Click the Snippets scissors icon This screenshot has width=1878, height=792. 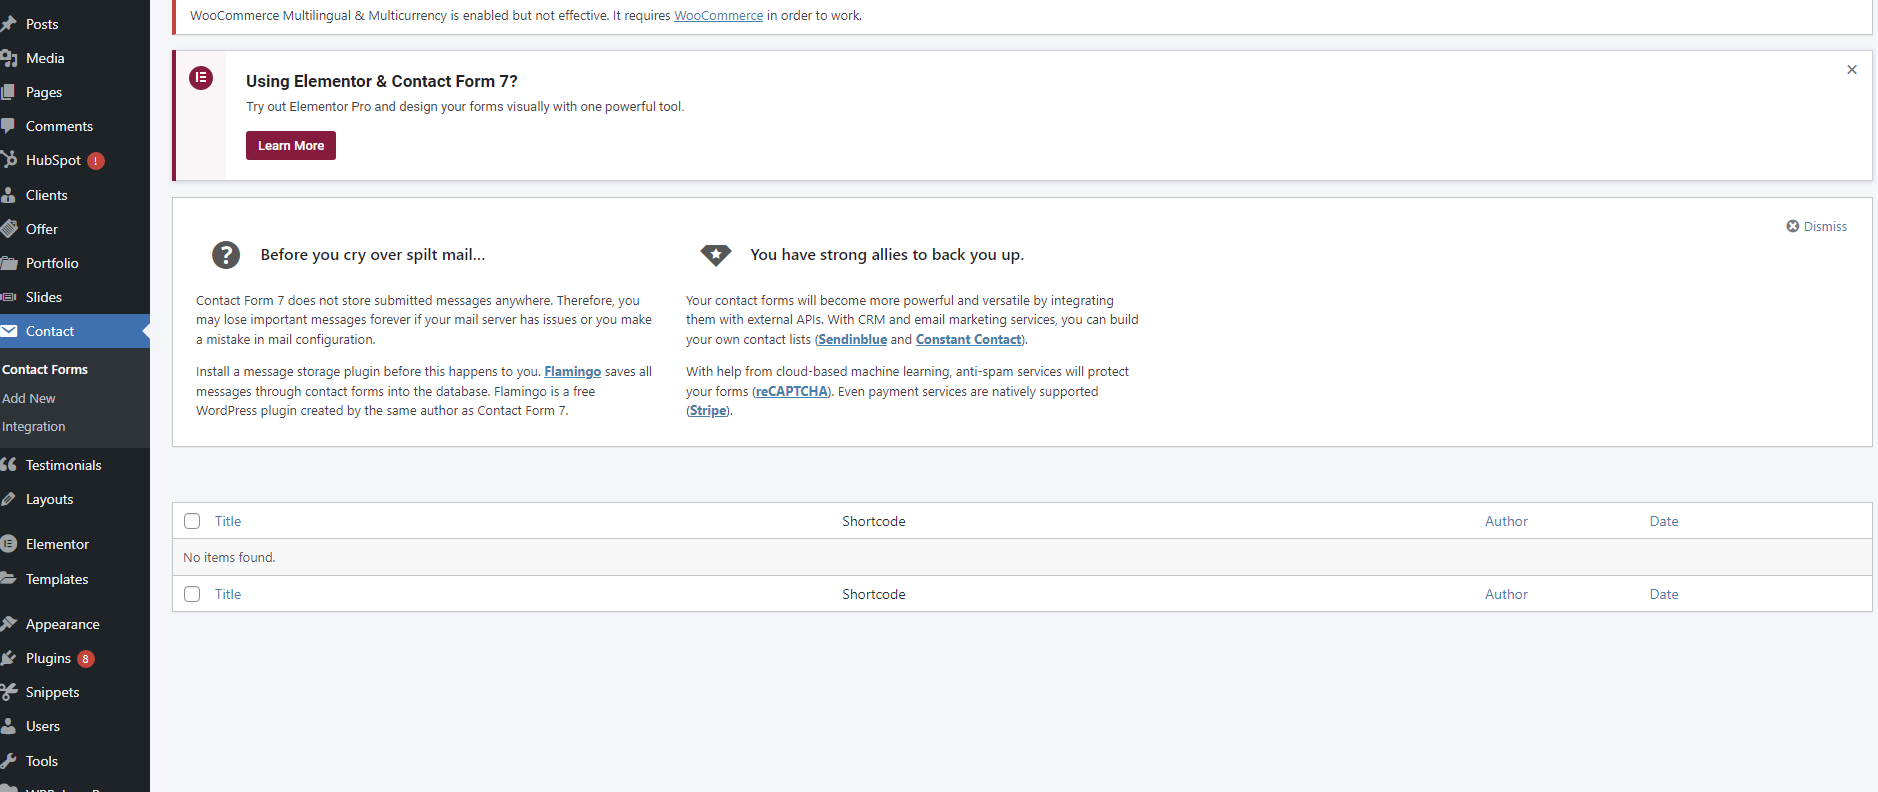pyautogui.click(x=9, y=692)
